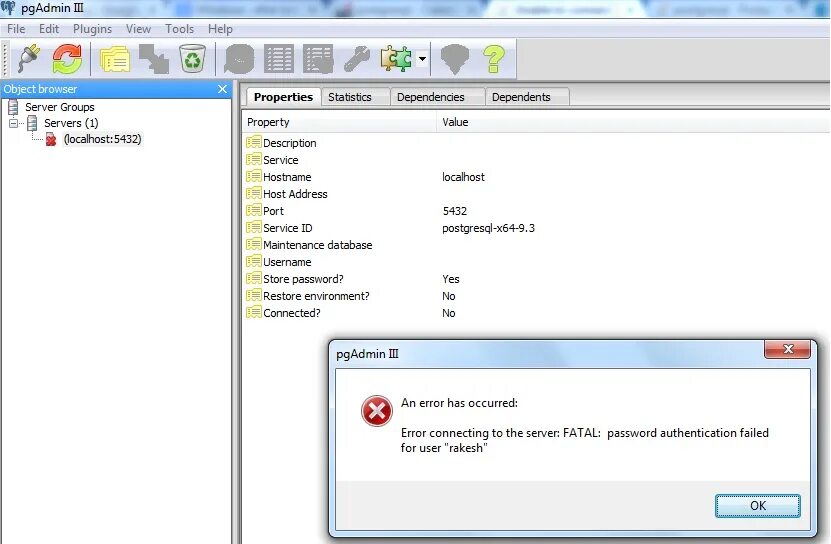Click the Refresh toolbar icon
The width and height of the screenshot is (831, 544).
point(67,58)
